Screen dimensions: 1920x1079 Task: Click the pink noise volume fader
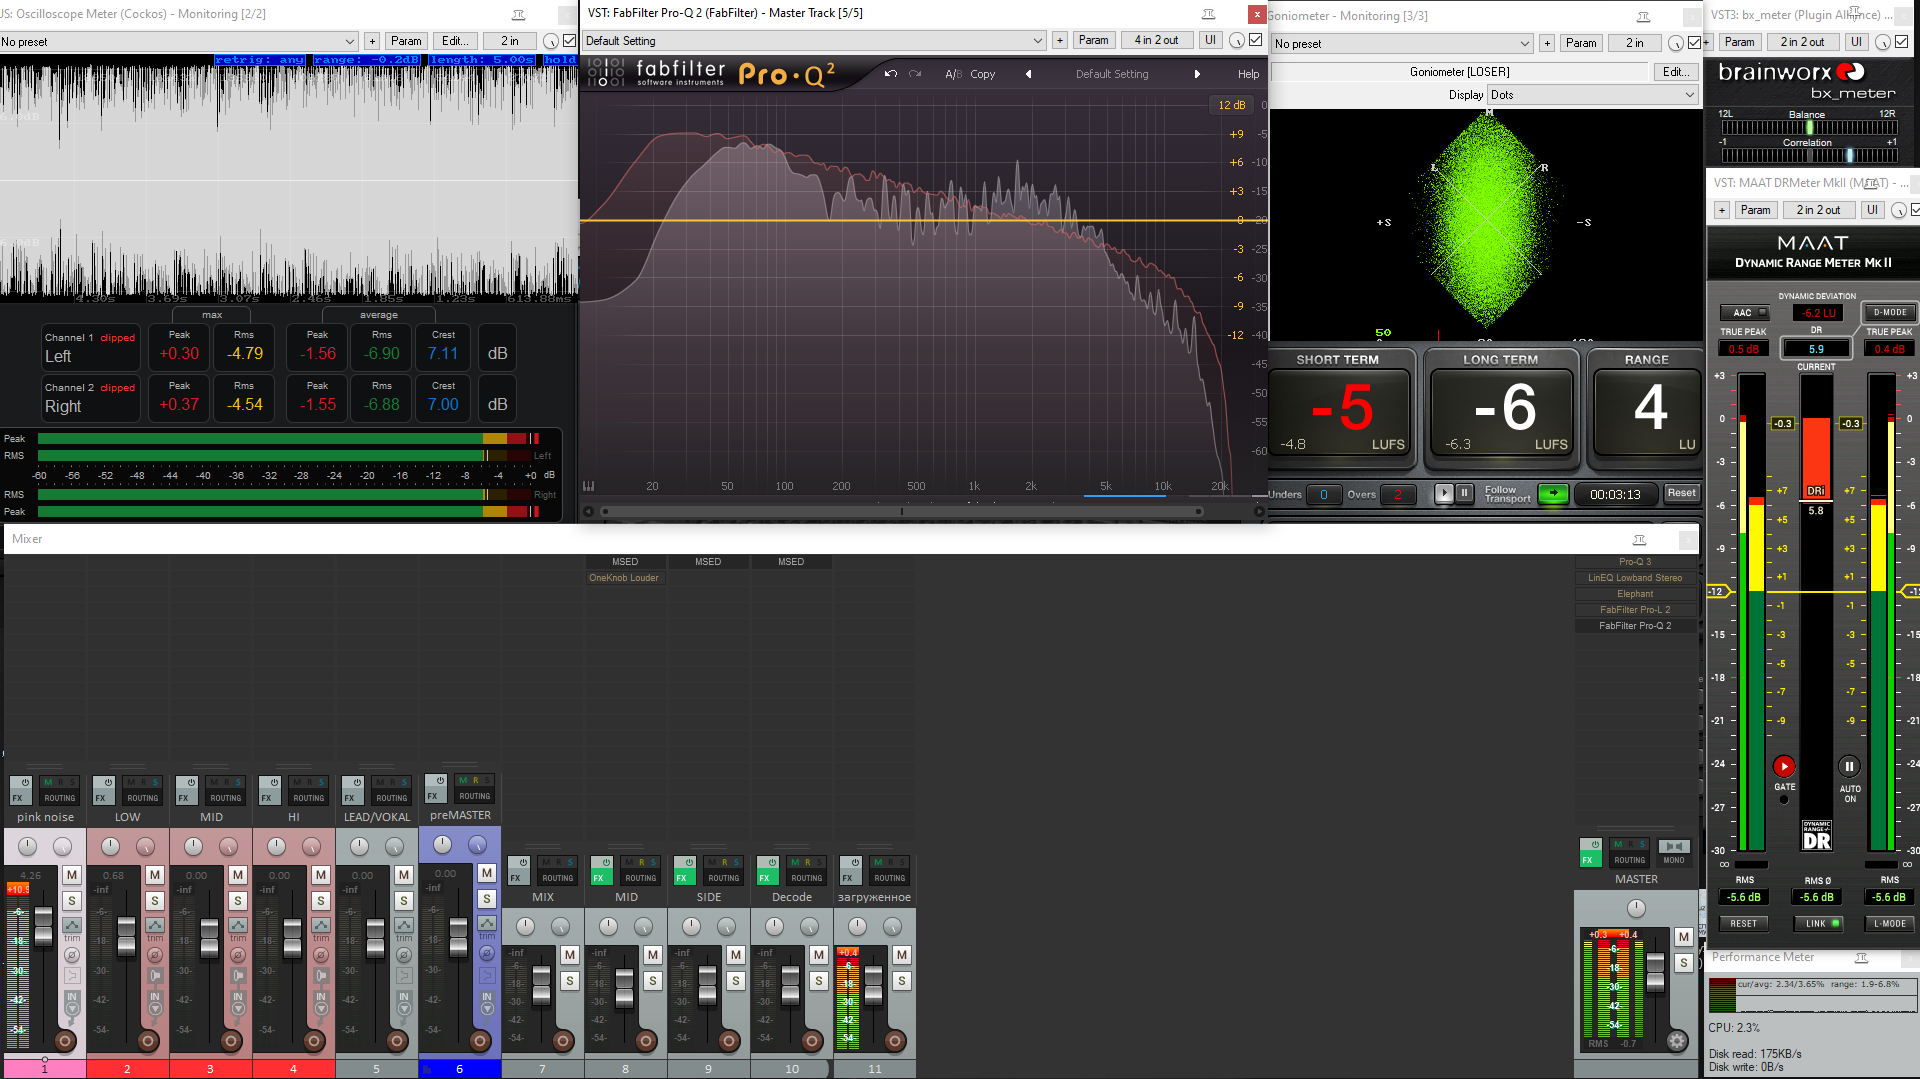(43, 927)
